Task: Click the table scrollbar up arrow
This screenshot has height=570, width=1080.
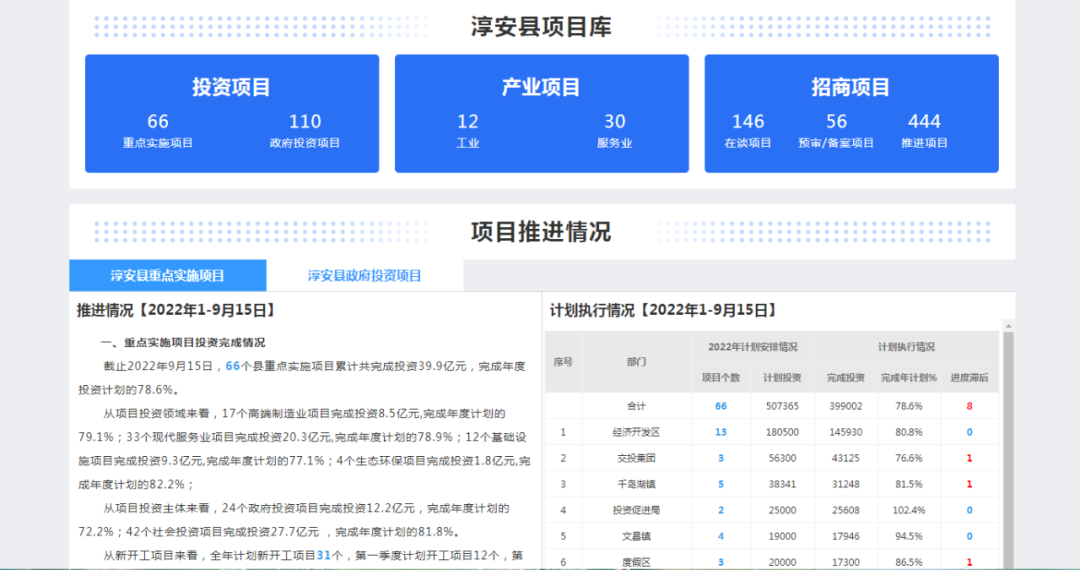Action: click(1008, 326)
